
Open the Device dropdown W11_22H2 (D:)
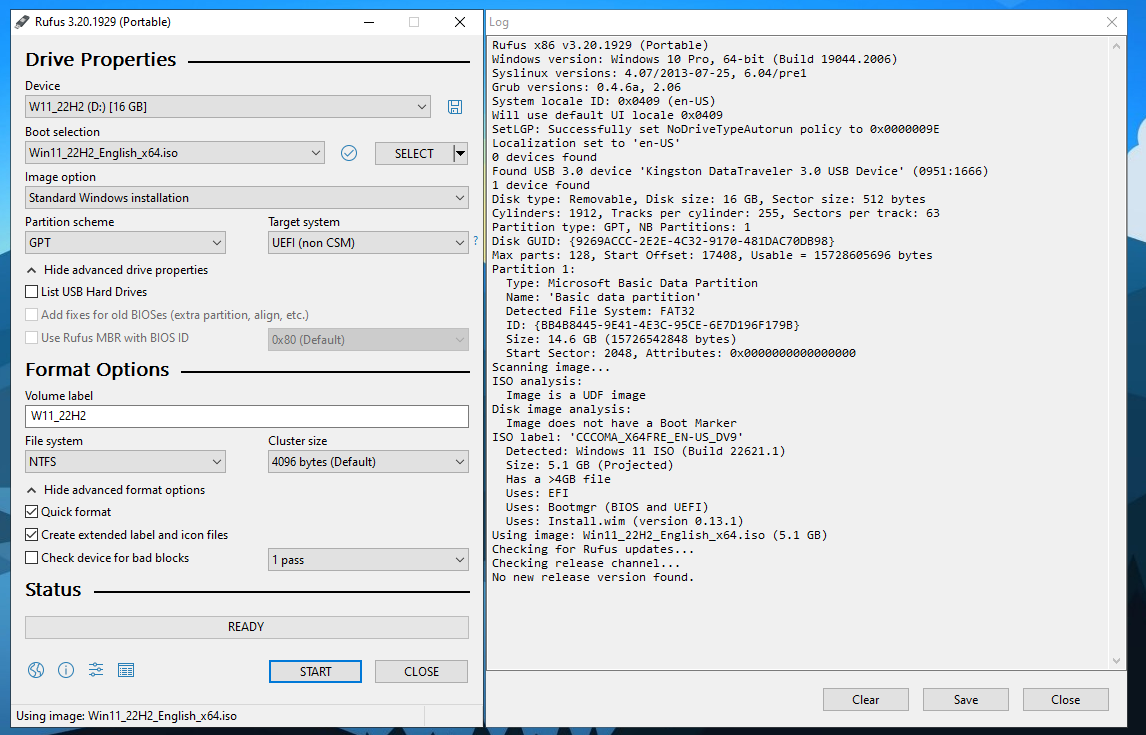coord(227,107)
